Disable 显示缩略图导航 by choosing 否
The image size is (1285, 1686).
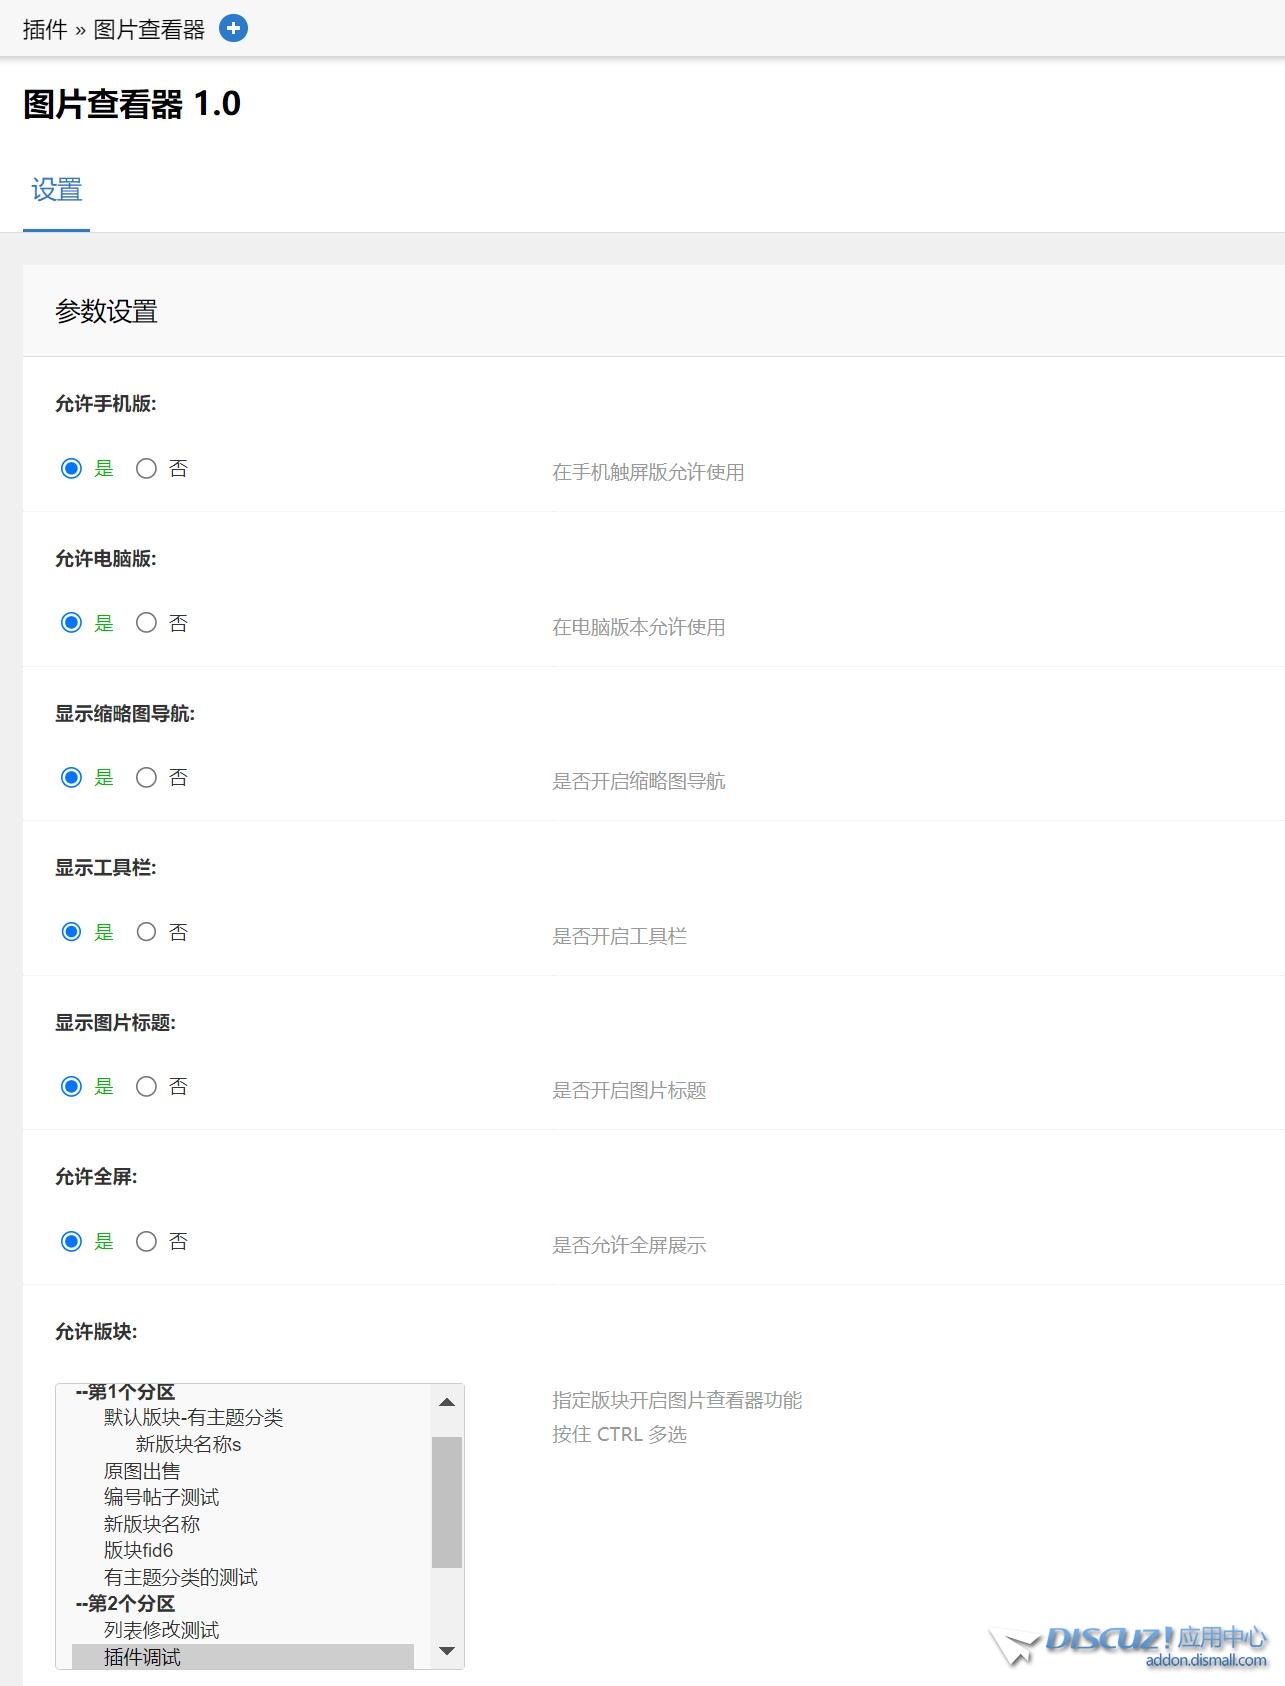click(146, 777)
